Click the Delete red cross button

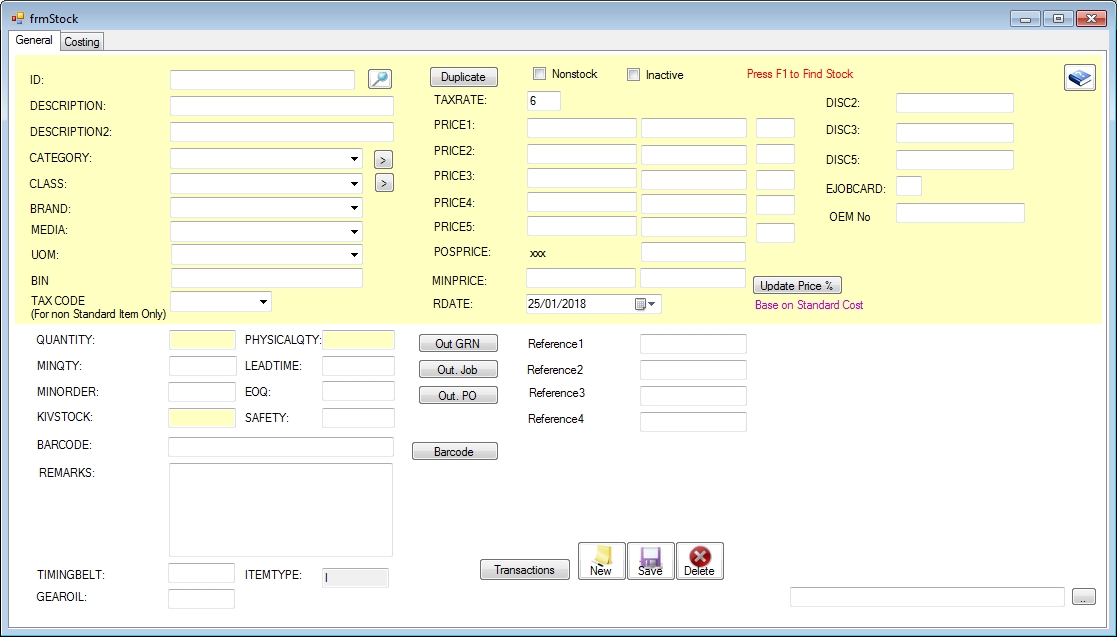[700, 561]
